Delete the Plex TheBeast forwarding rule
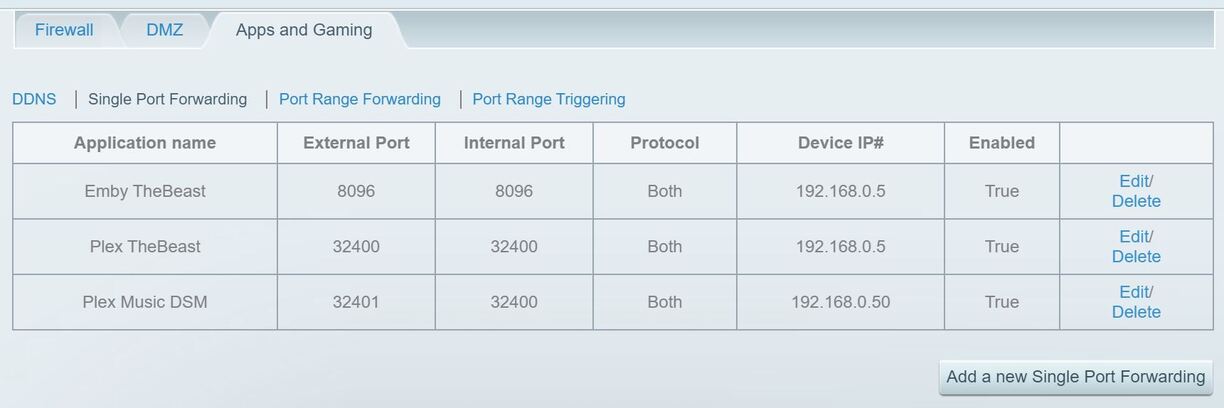Image resolution: width=1224 pixels, height=408 pixels. point(1136,256)
